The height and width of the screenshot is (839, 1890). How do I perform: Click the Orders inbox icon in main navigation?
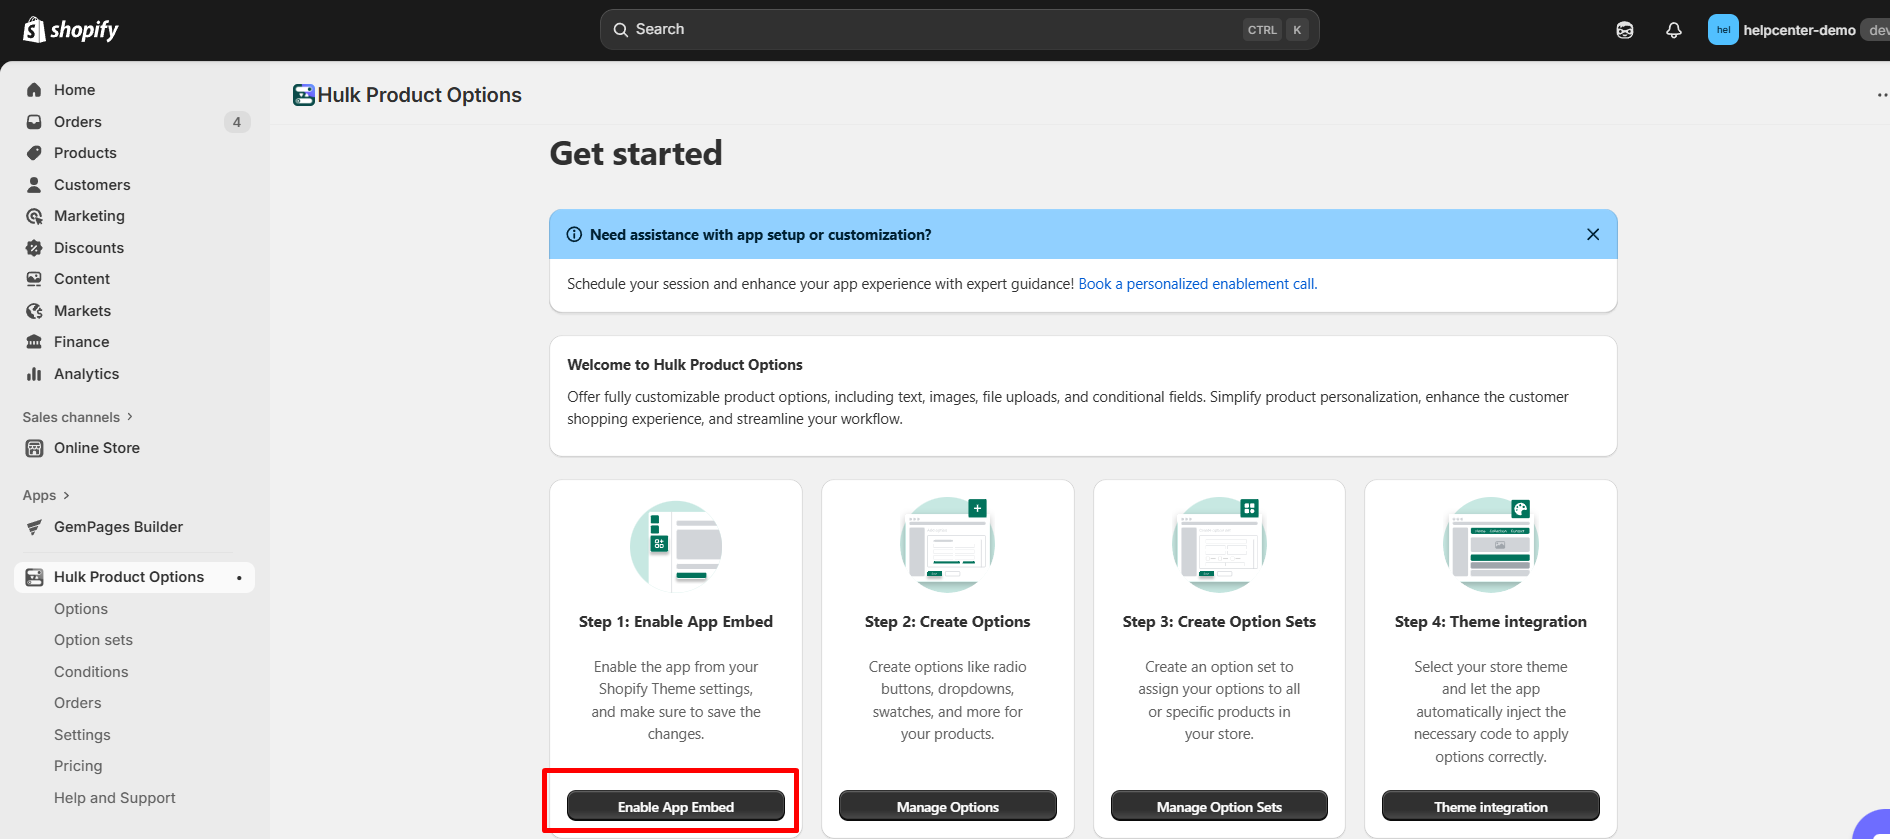(x=34, y=122)
